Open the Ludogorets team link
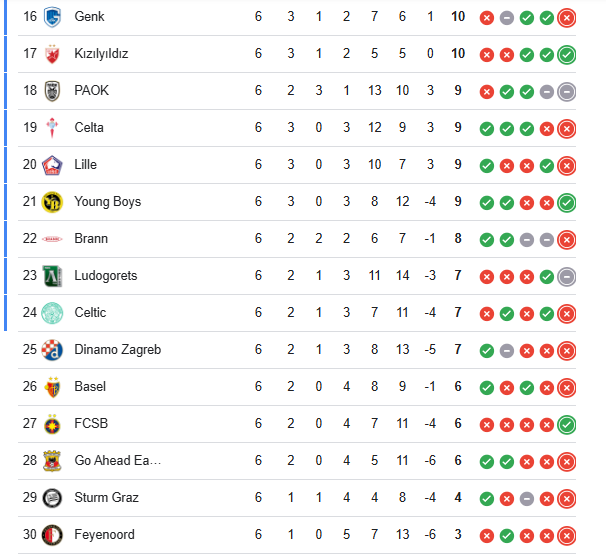The height and width of the screenshot is (555, 606). click(106, 276)
